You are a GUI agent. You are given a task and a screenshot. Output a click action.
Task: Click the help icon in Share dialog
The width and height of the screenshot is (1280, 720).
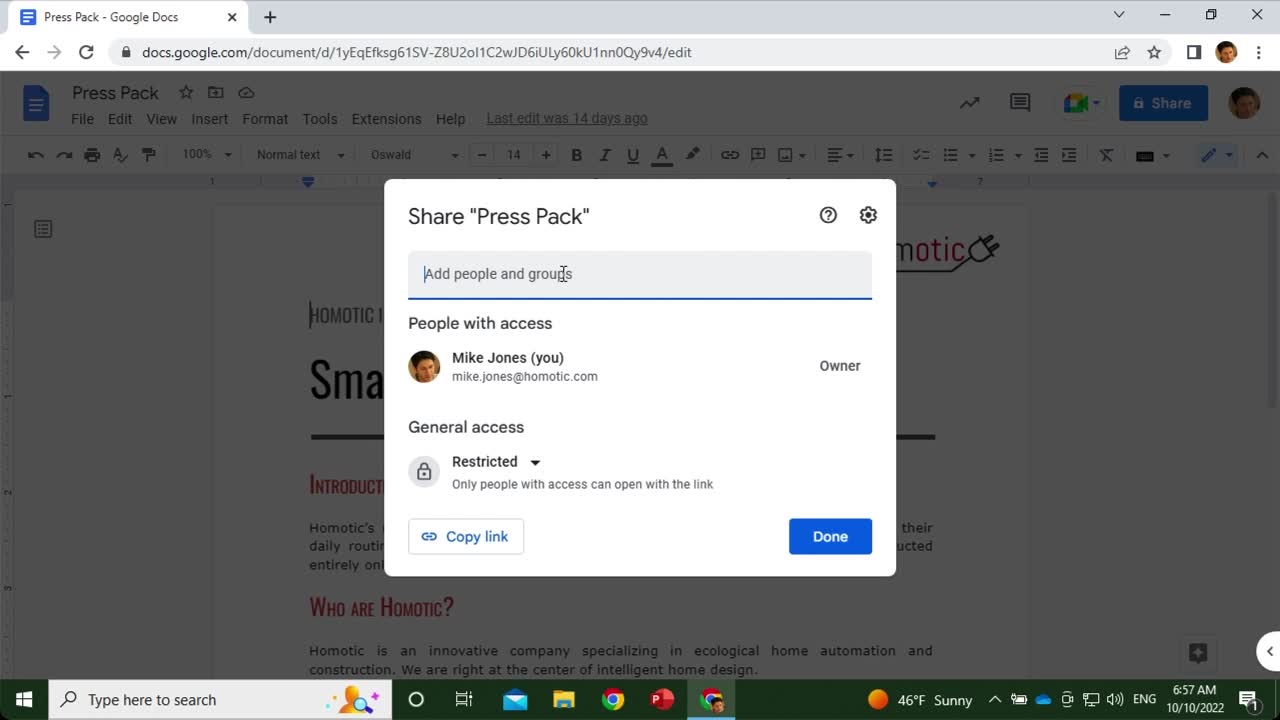click(x=828, y=215)
